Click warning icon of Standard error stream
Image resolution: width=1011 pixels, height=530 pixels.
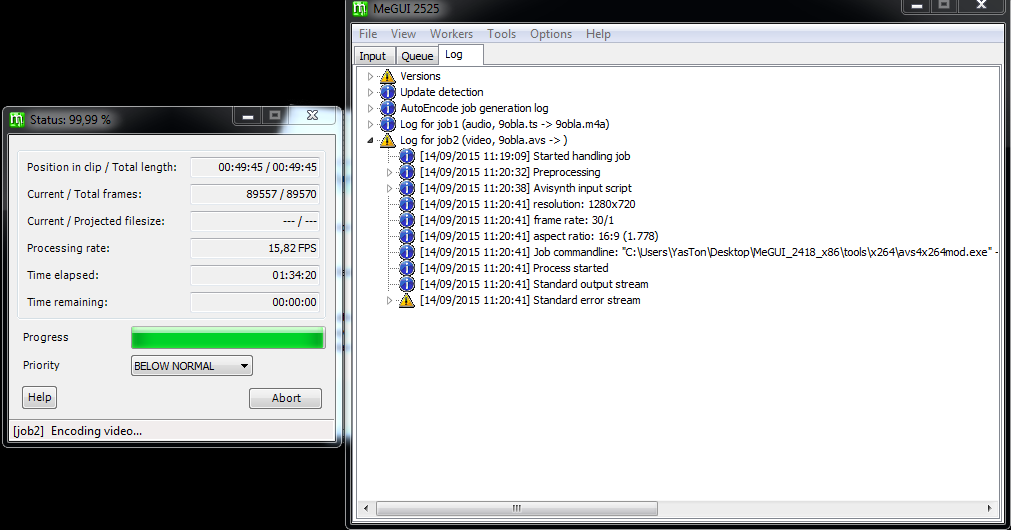pyautogui.click(x=407, y=300)
